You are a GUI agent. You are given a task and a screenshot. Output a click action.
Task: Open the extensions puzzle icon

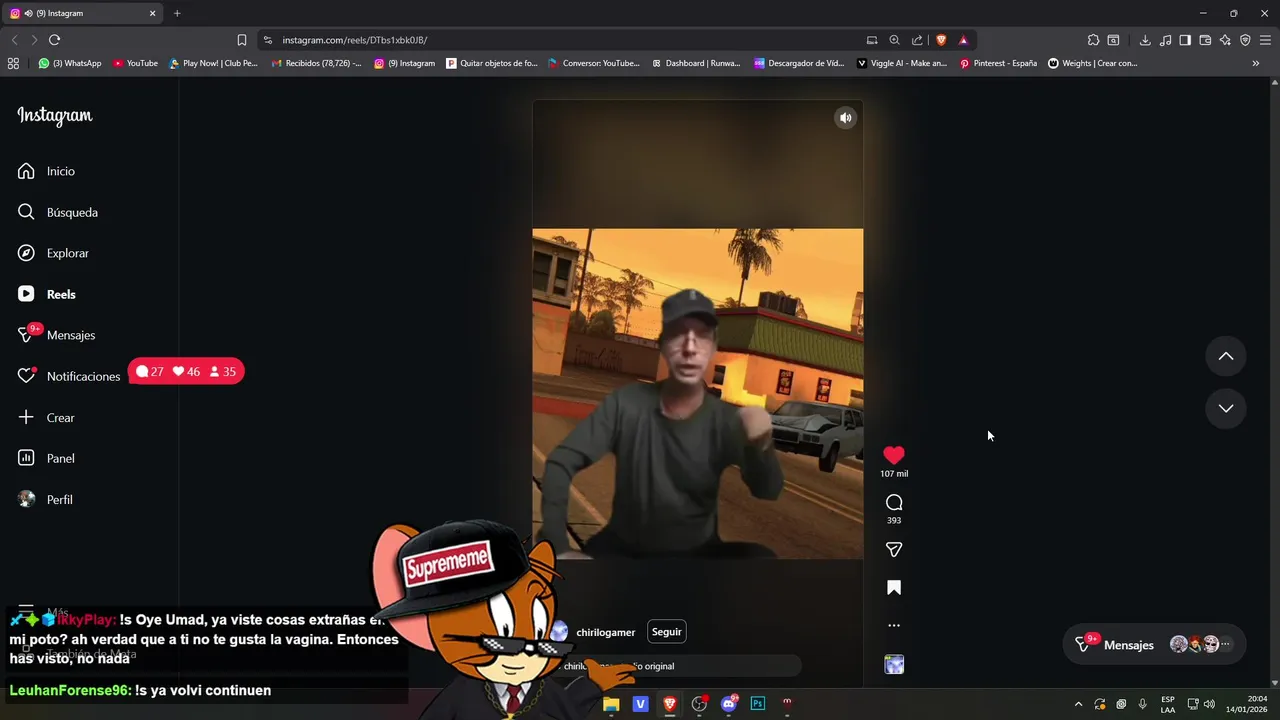1093,40
